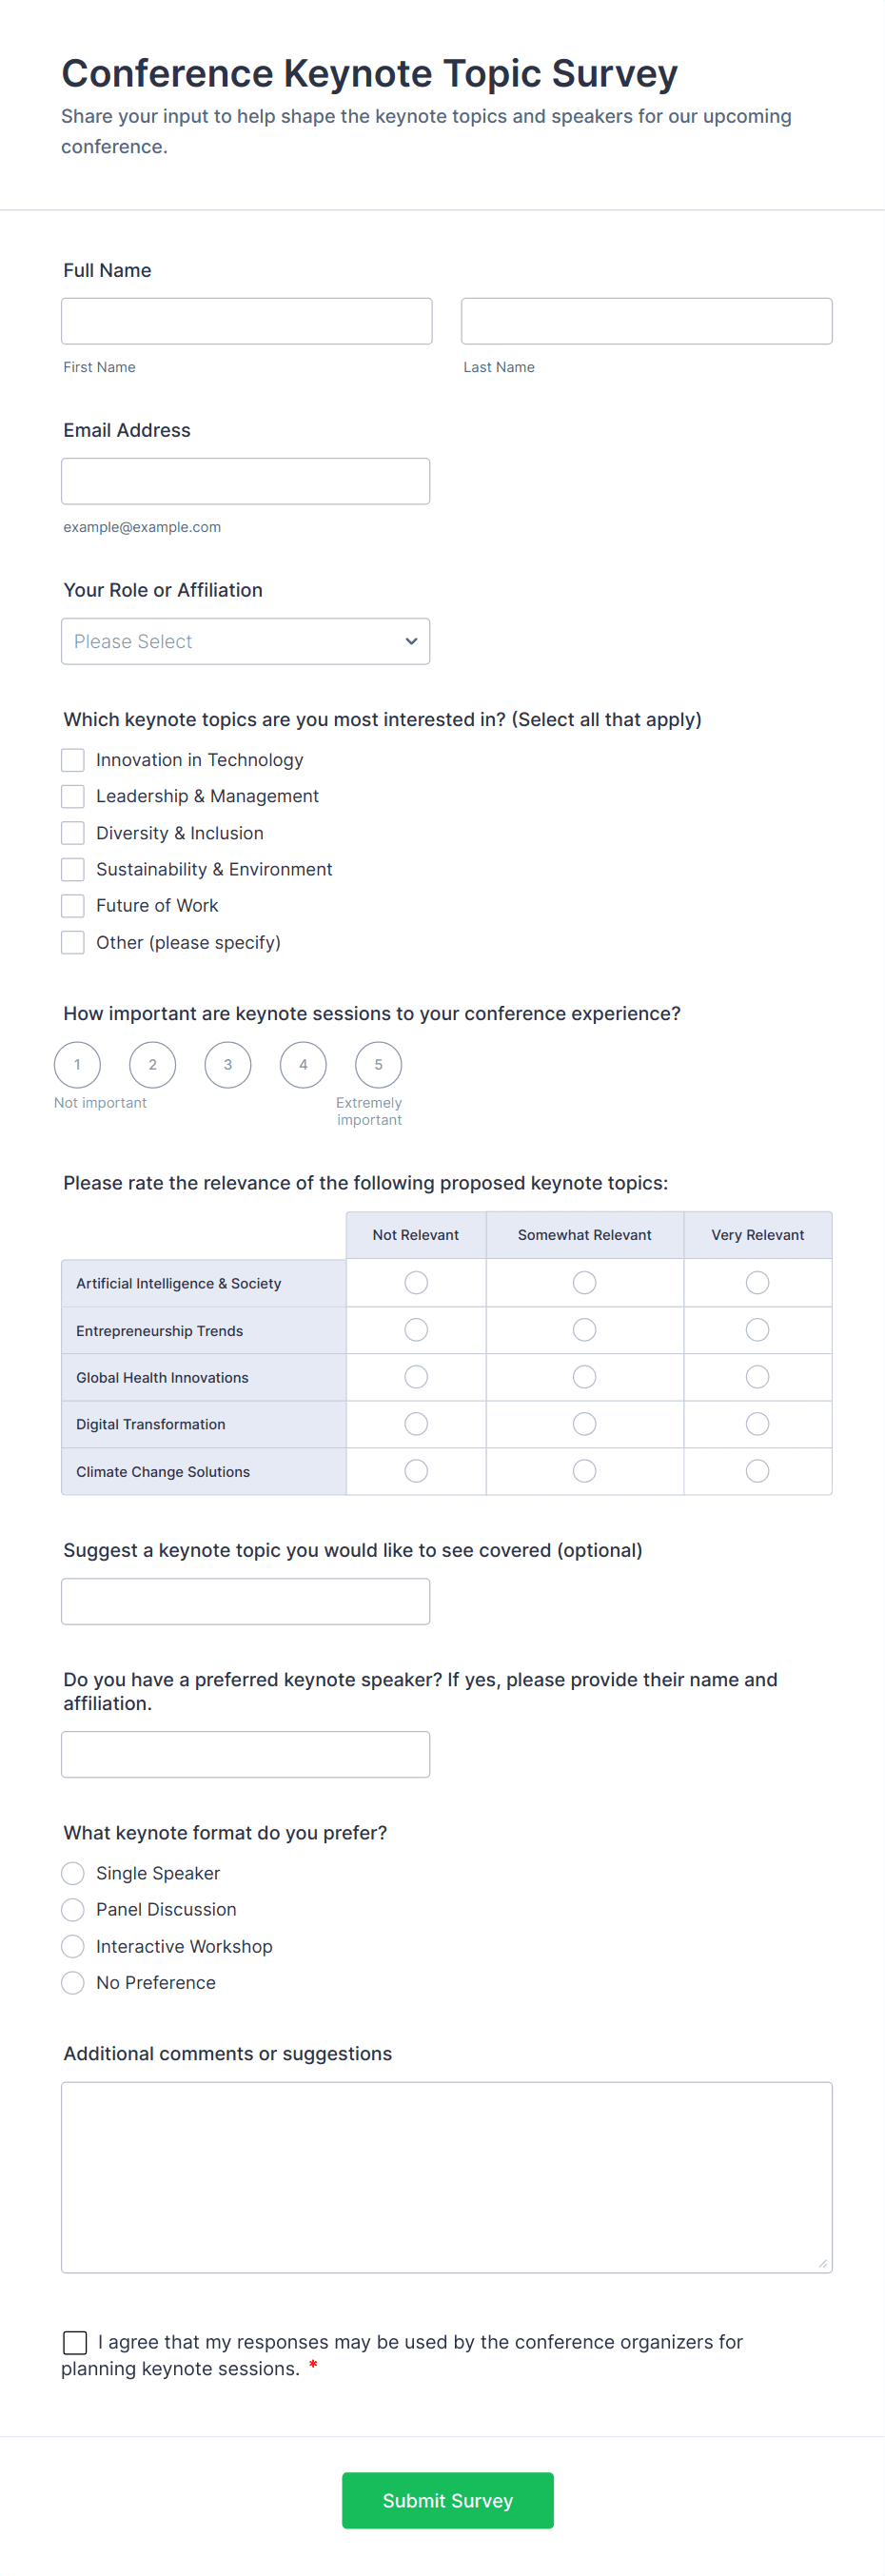
Task: Check the Innovation in Technology checkbox
Action: [73, 760]
